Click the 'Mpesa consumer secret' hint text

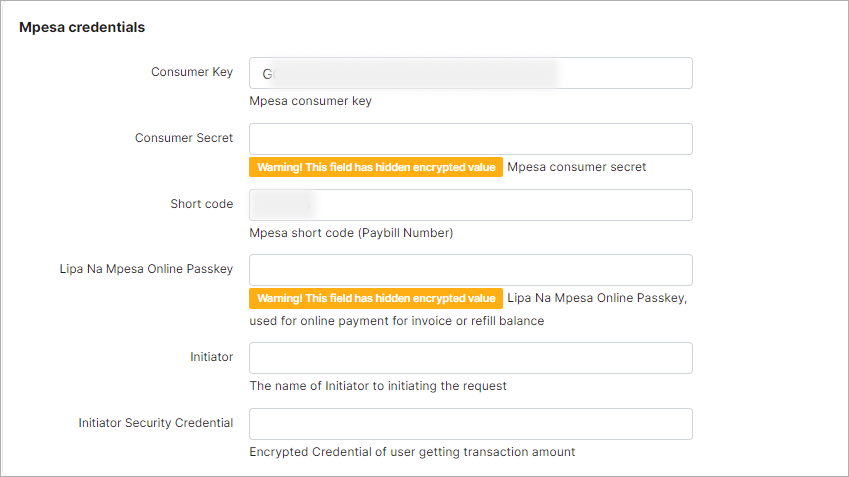[576, 167]
